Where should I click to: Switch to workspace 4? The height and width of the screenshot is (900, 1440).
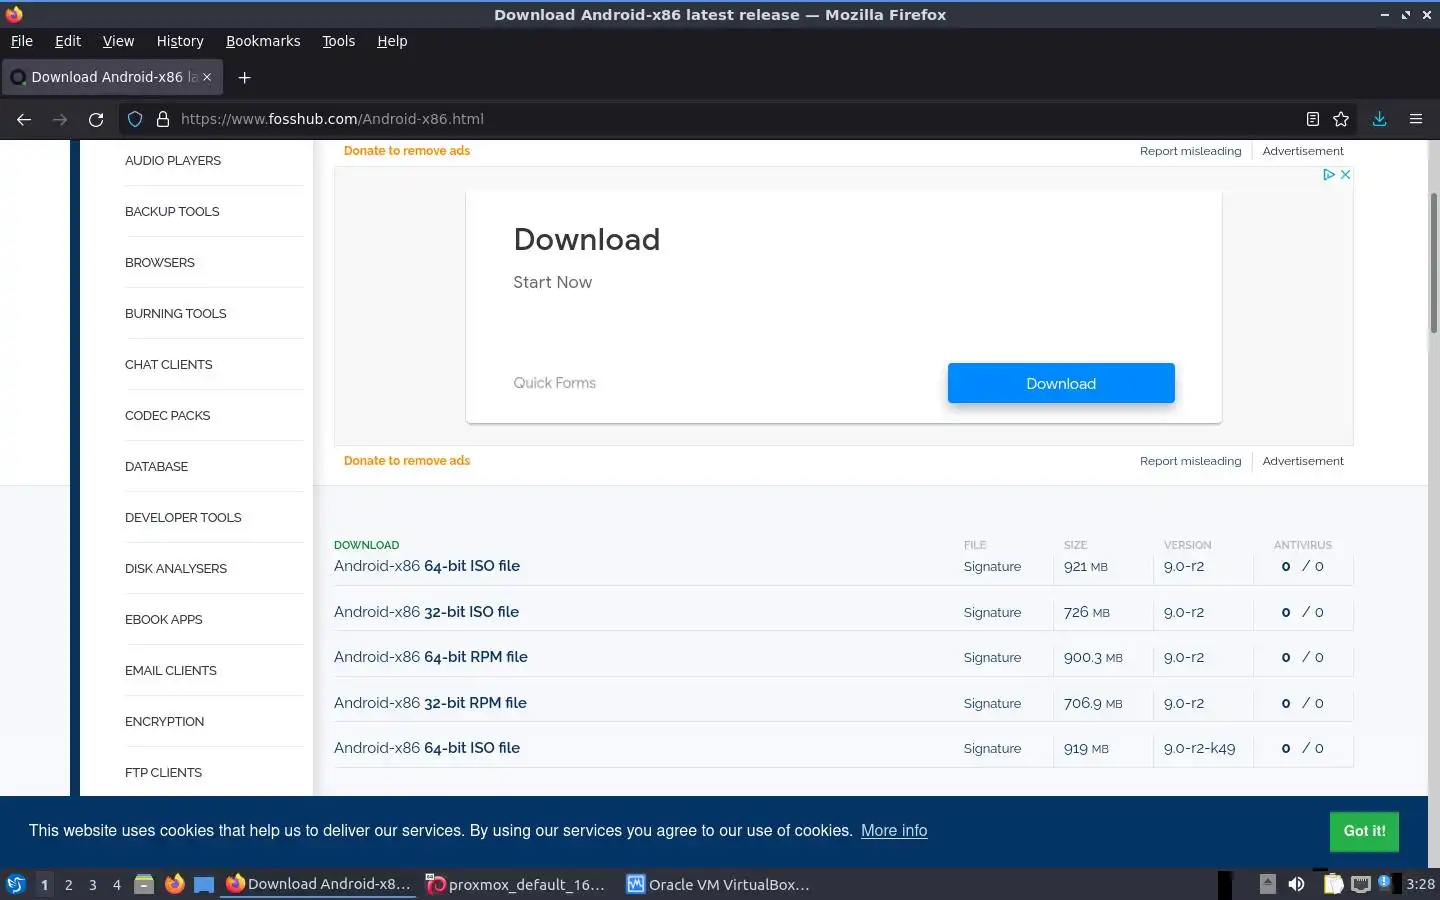pos(117,884)
